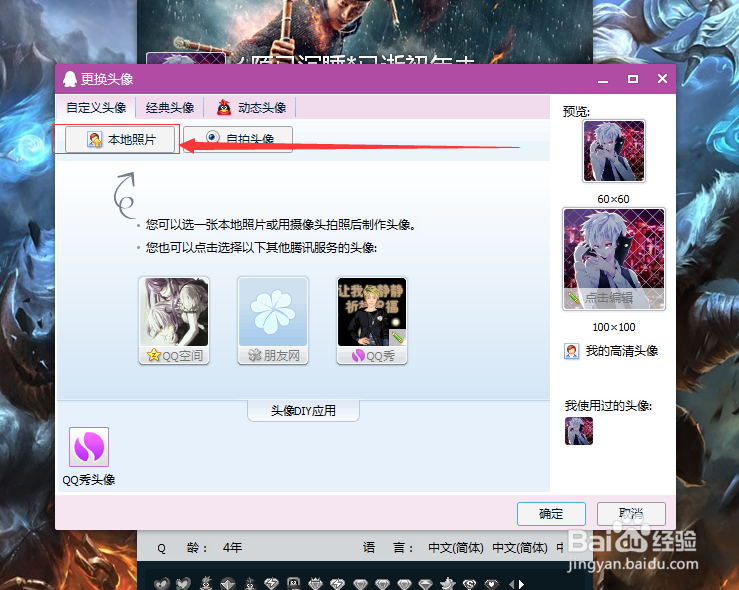Viewport: 739px width, 590px height.
Task: Click the 100×100 size label
Action: 614,327
